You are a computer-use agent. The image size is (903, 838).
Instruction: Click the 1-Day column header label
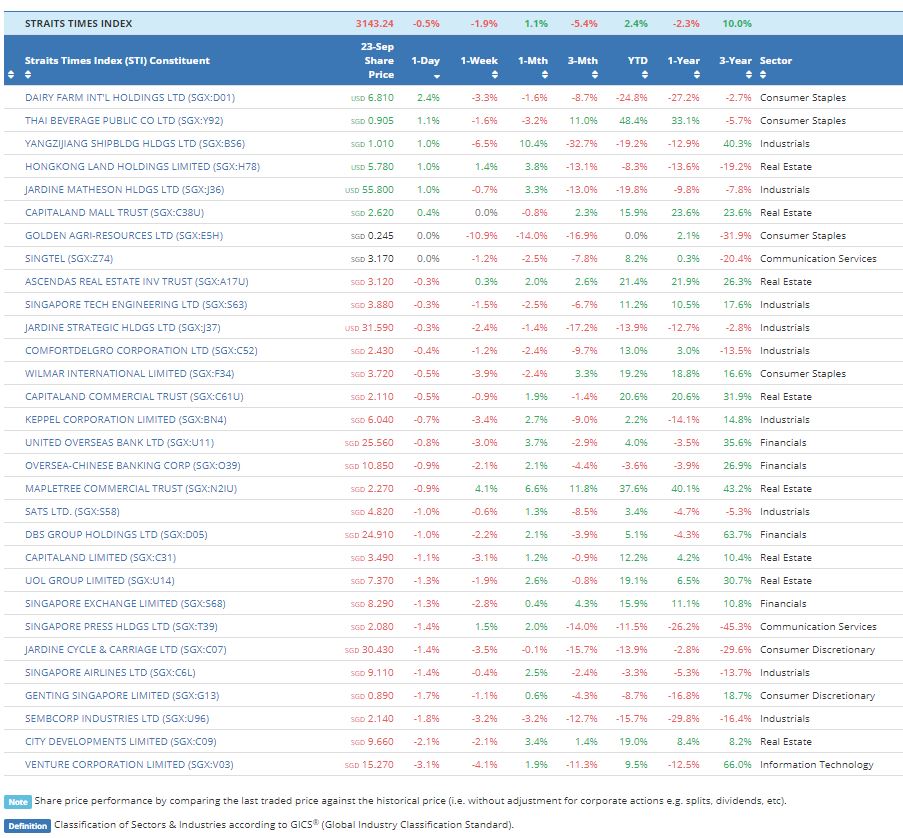[426, 60]
